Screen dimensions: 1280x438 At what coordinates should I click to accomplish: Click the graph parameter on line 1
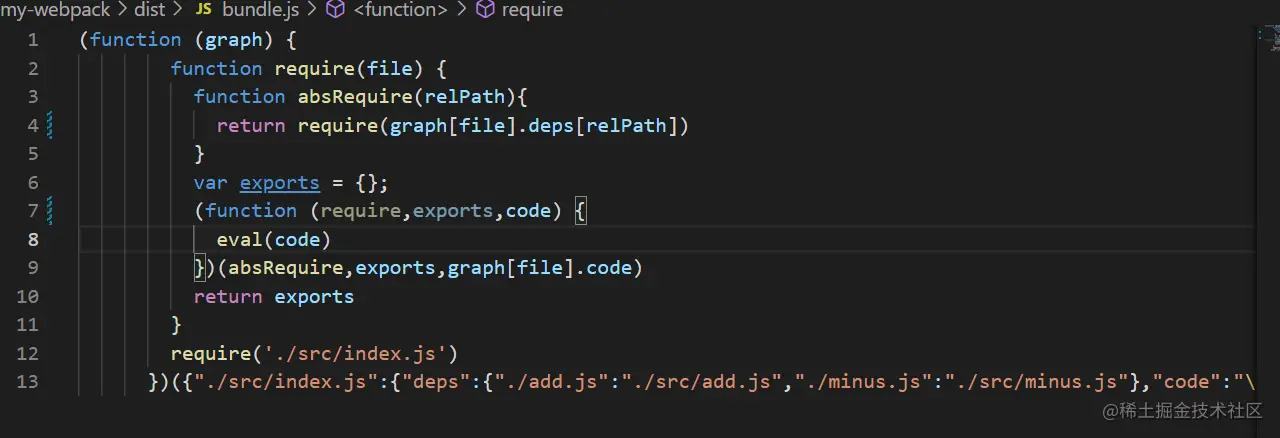(233, 40)
